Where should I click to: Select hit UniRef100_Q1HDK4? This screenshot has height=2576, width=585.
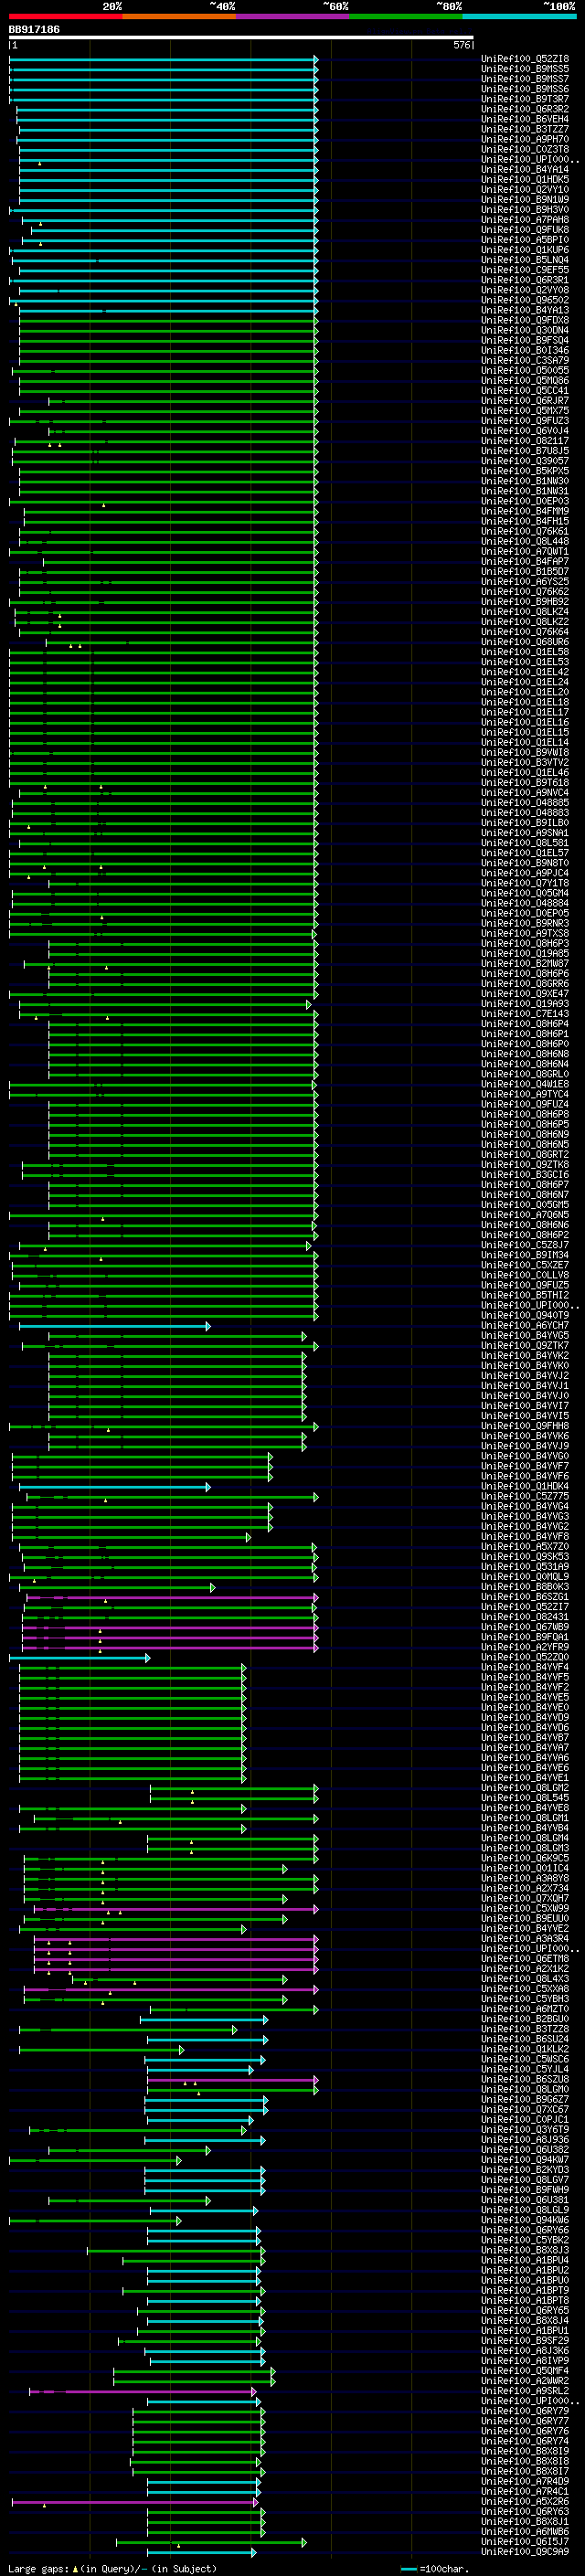[525, 1486]
